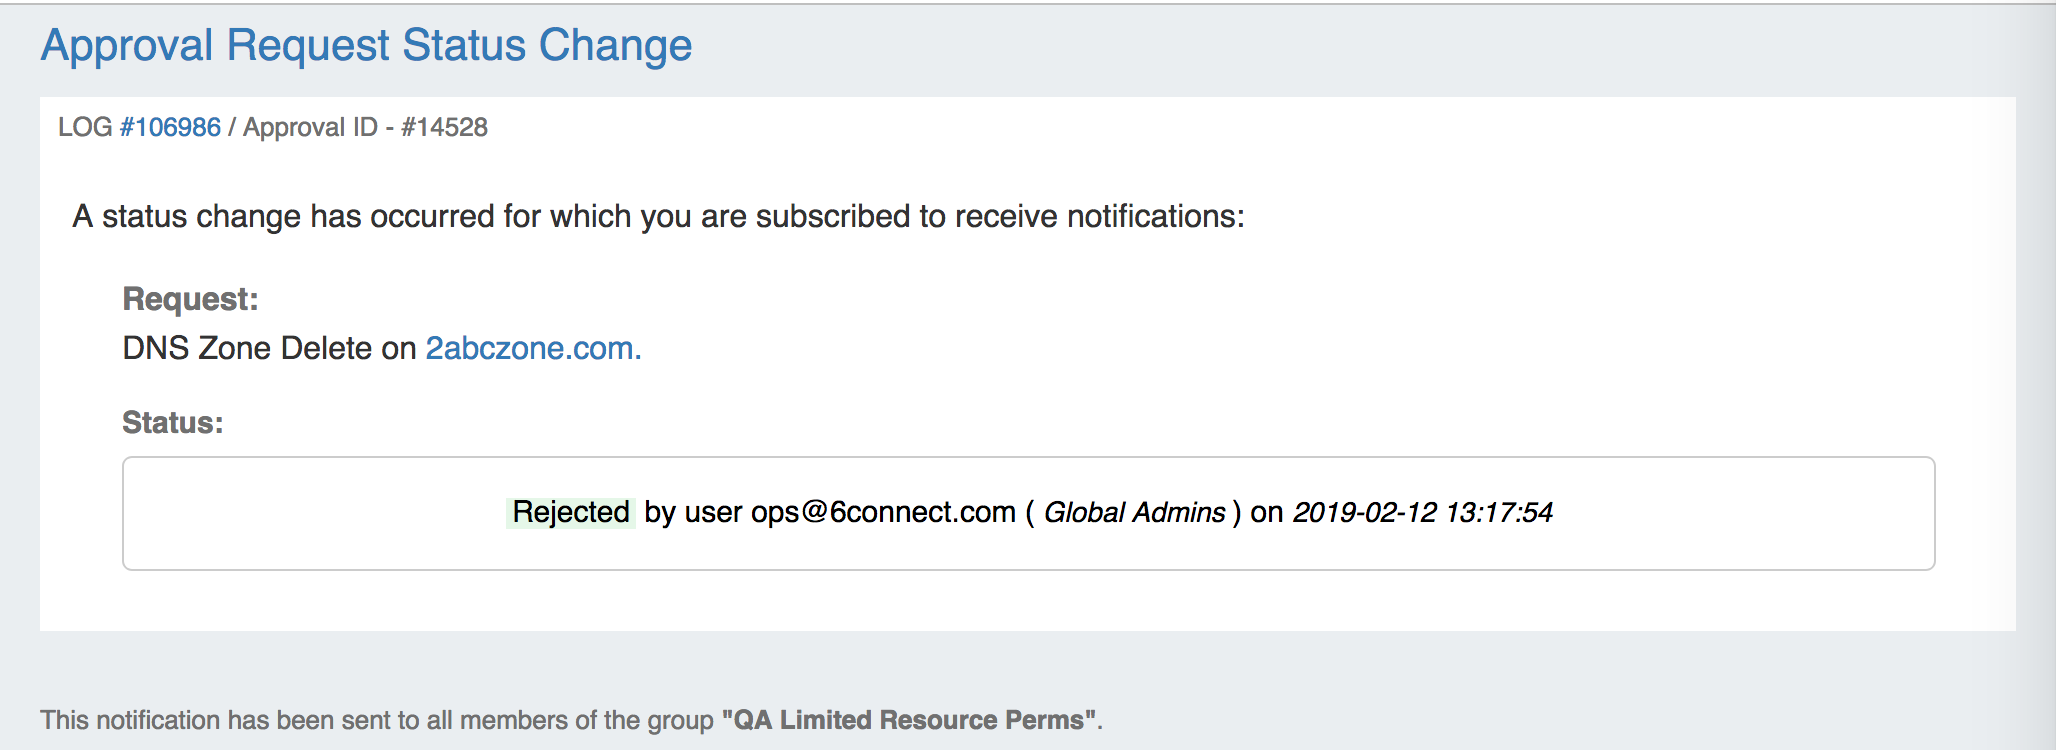This screenshot has height=750, width=2056.
Task: Click the status change notification sentence
Action: (658, 216)
